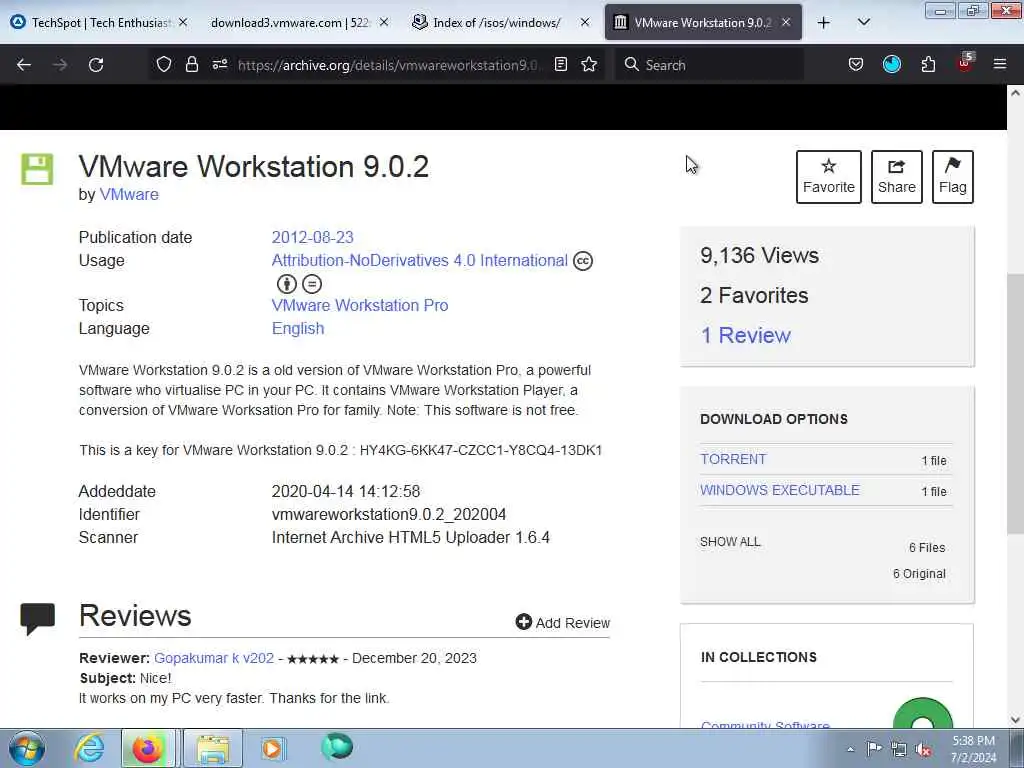Open tracking protection shield icon

point(164,64)
